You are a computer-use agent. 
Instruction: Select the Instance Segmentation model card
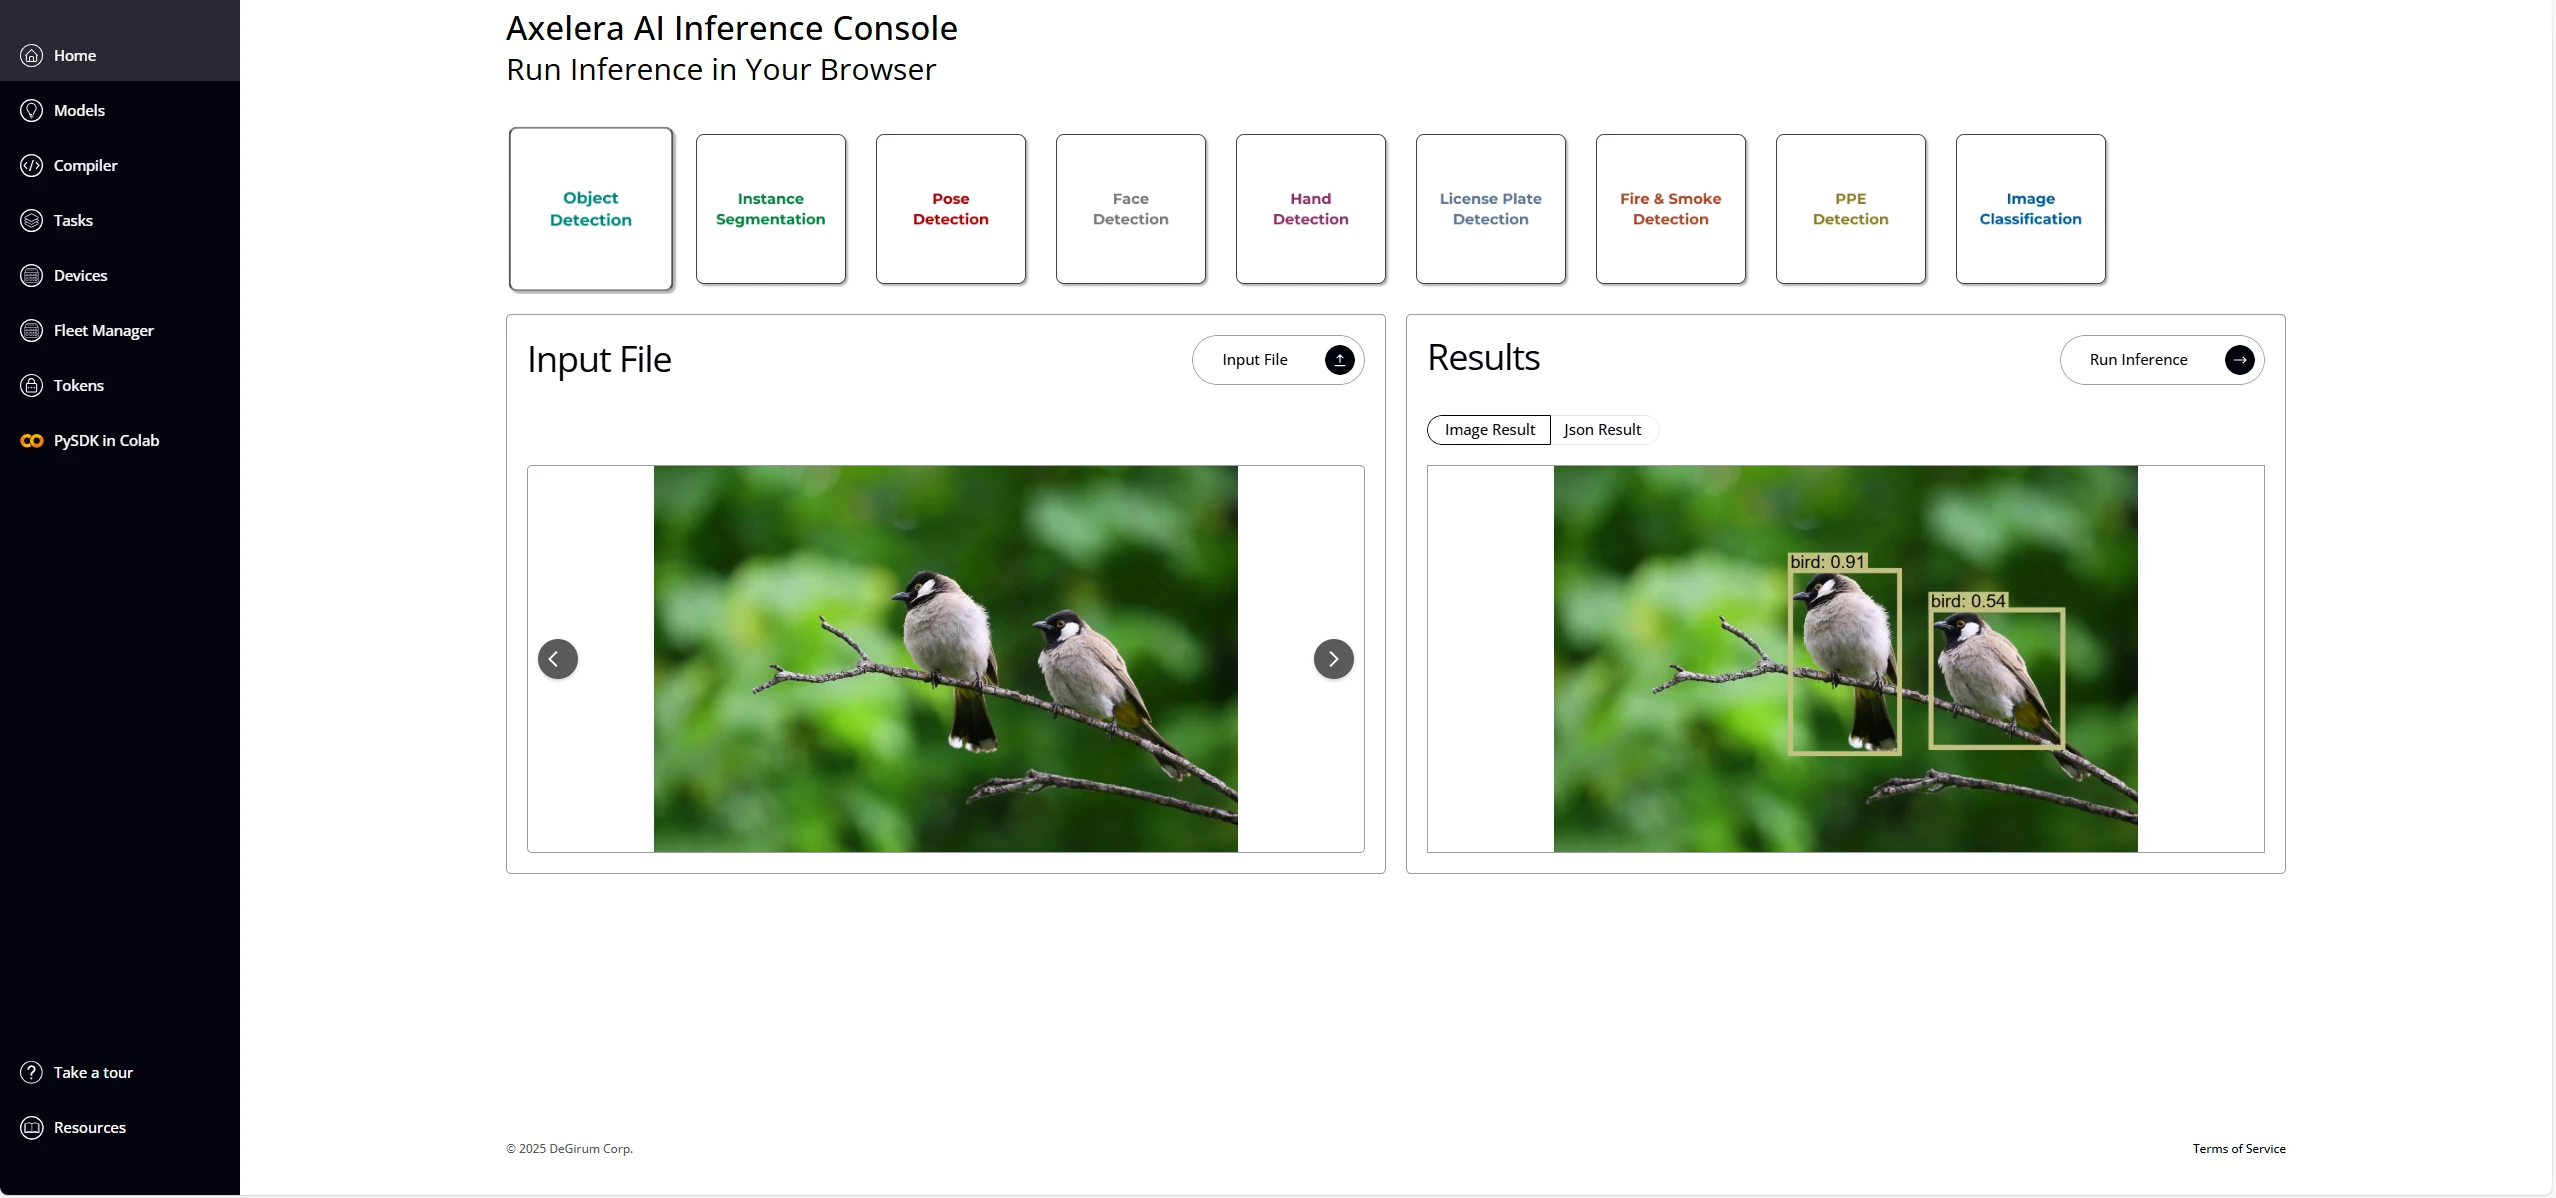771,209
